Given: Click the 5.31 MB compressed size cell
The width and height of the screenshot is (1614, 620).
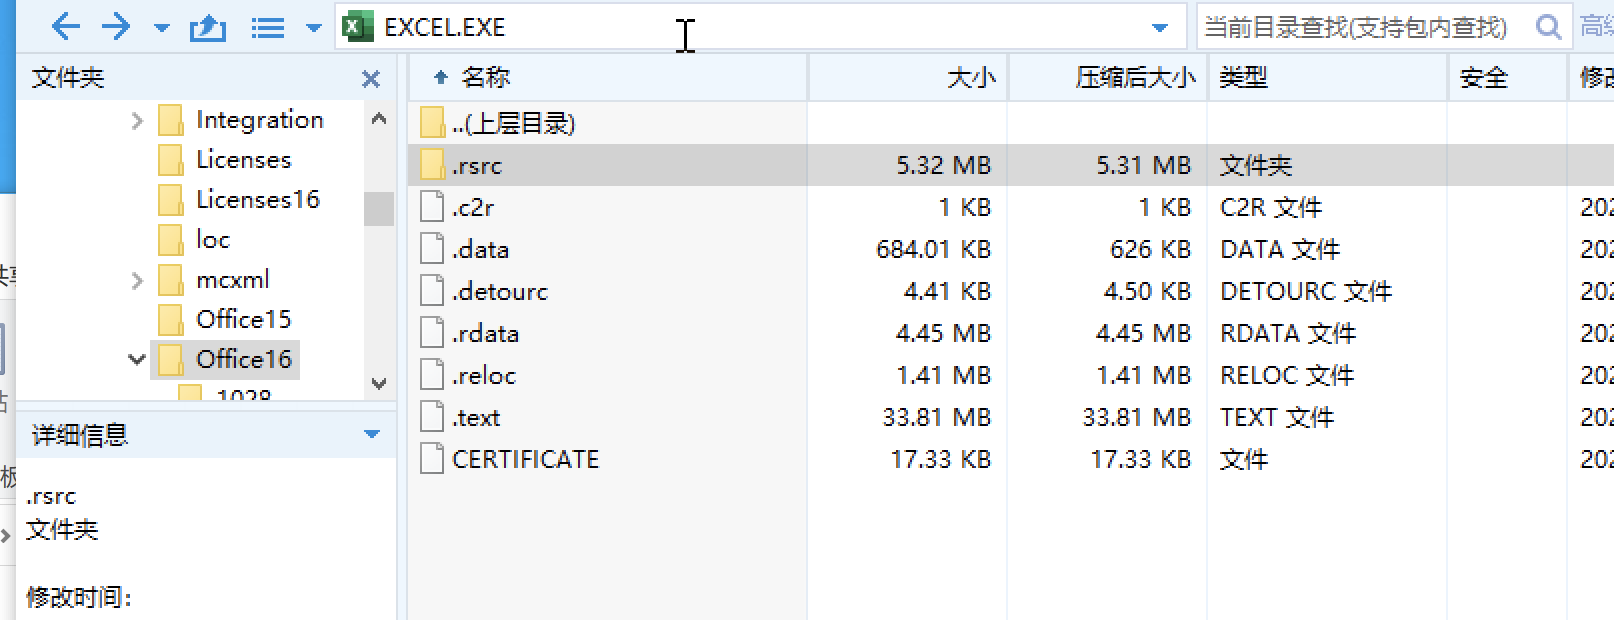Looking at the screenshot, I should [x=1143, y=166].
